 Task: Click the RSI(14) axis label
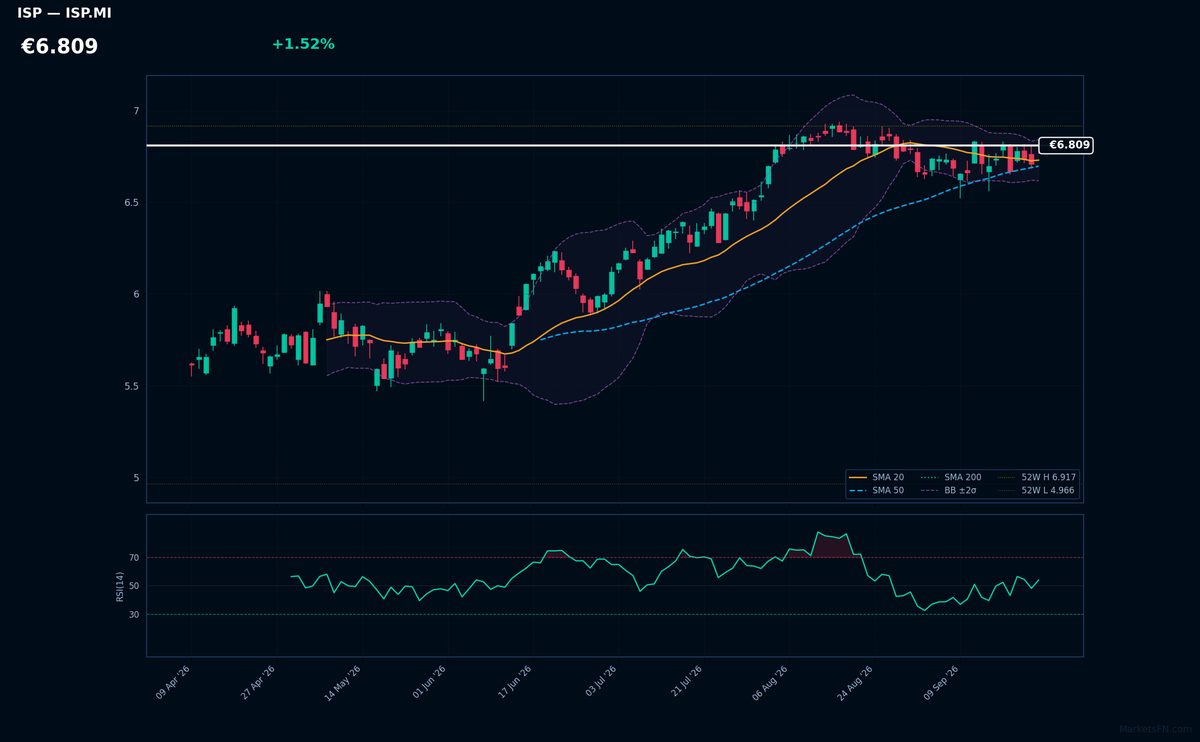coord(120,586)
